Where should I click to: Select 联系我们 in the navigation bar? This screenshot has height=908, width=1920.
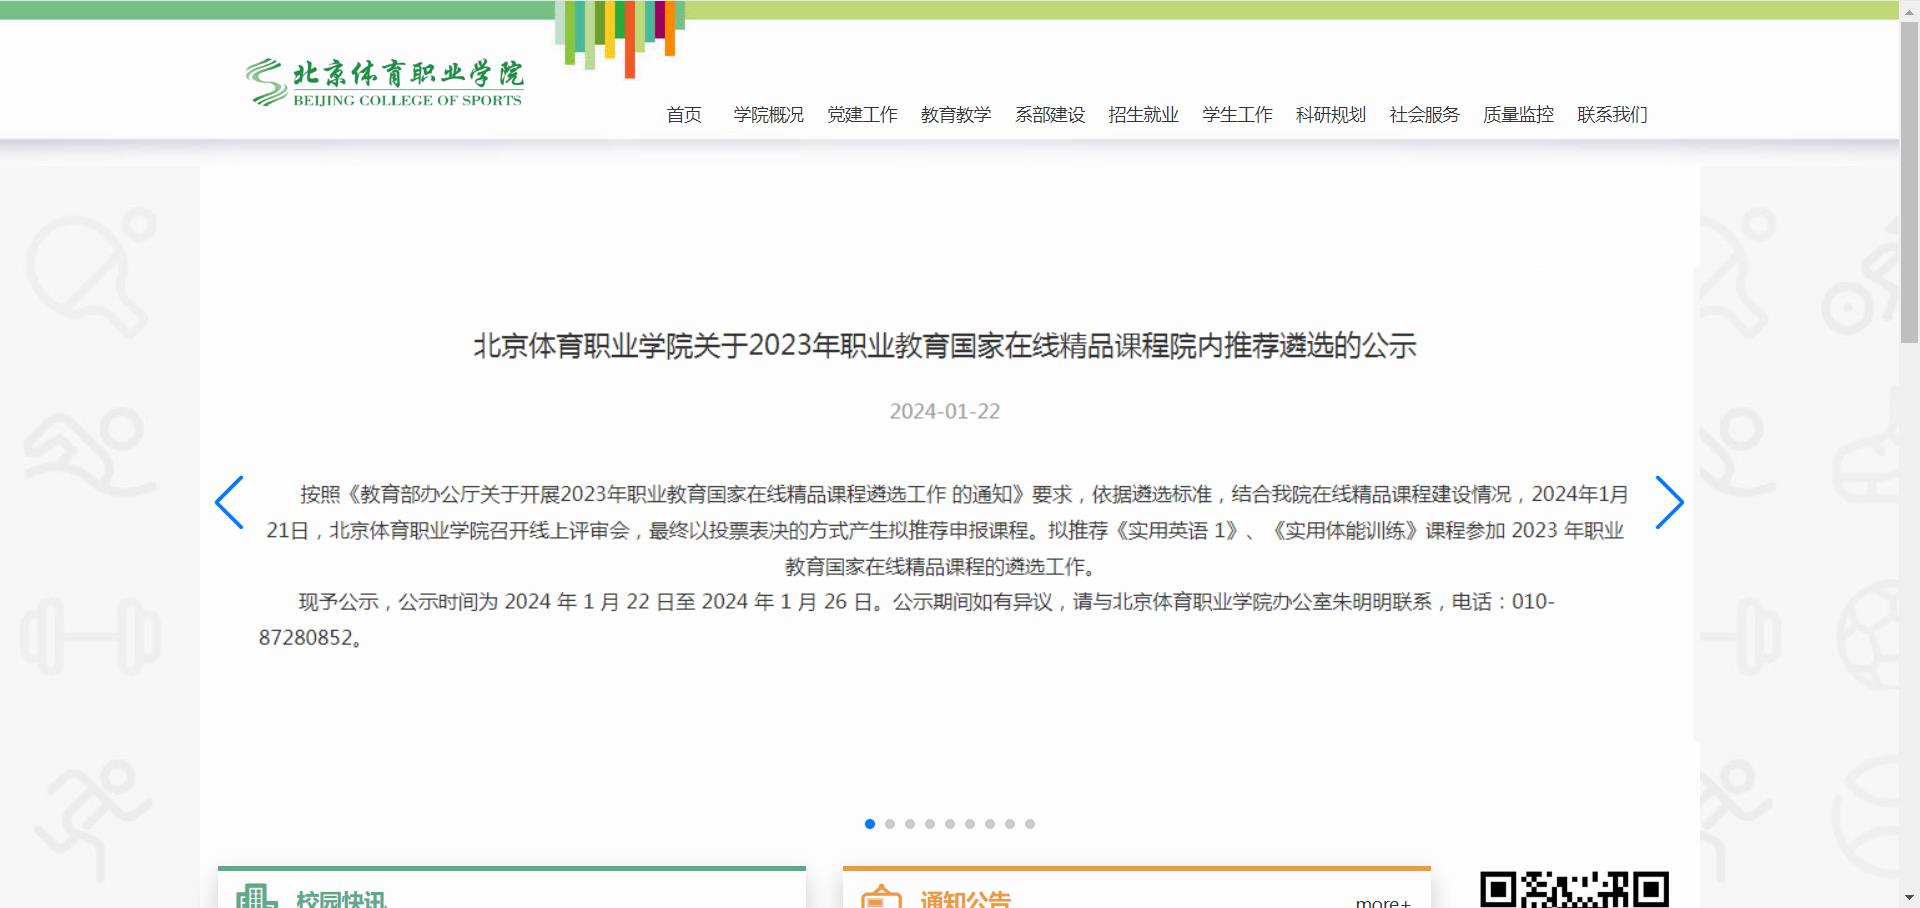tap(1611, 114)
